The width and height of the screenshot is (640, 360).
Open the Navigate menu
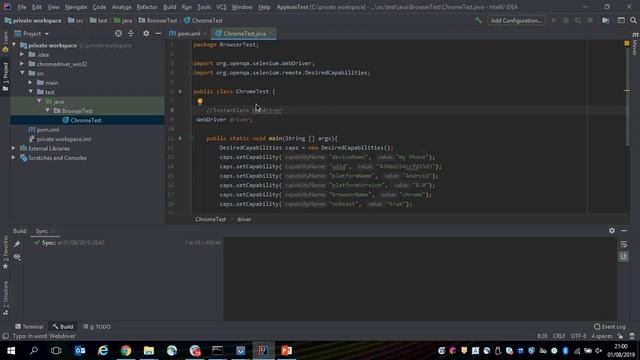click(76, 7)
